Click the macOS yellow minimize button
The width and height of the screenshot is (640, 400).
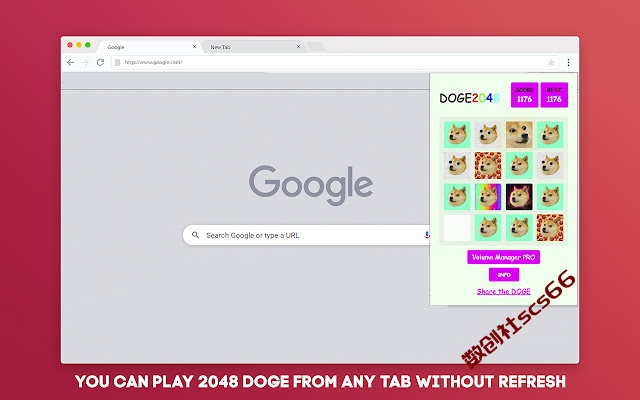79,45
